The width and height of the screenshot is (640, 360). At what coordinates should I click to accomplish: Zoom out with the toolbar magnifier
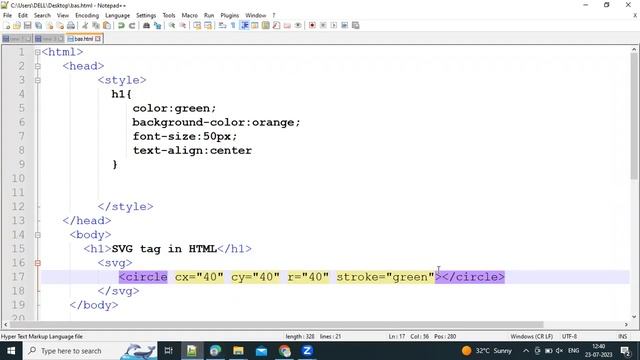pyautogui.click(x=182, y=25)
